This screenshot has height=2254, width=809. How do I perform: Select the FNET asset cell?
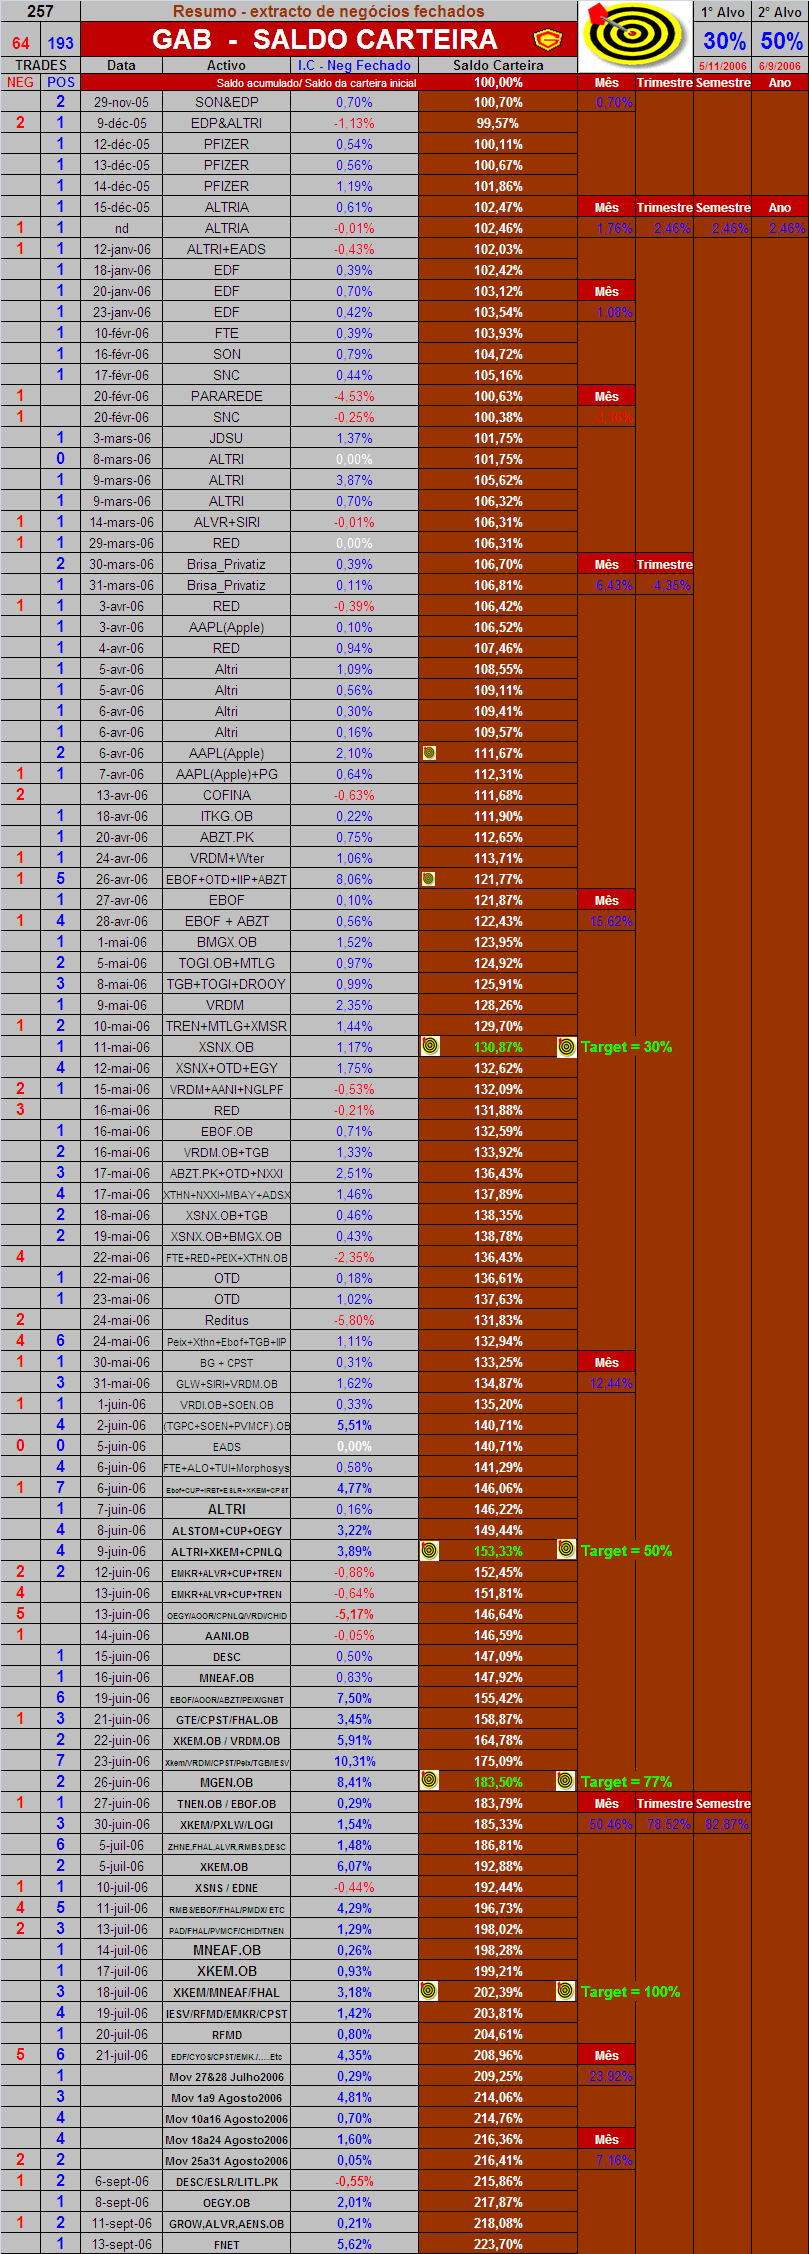pos(226,2244)
